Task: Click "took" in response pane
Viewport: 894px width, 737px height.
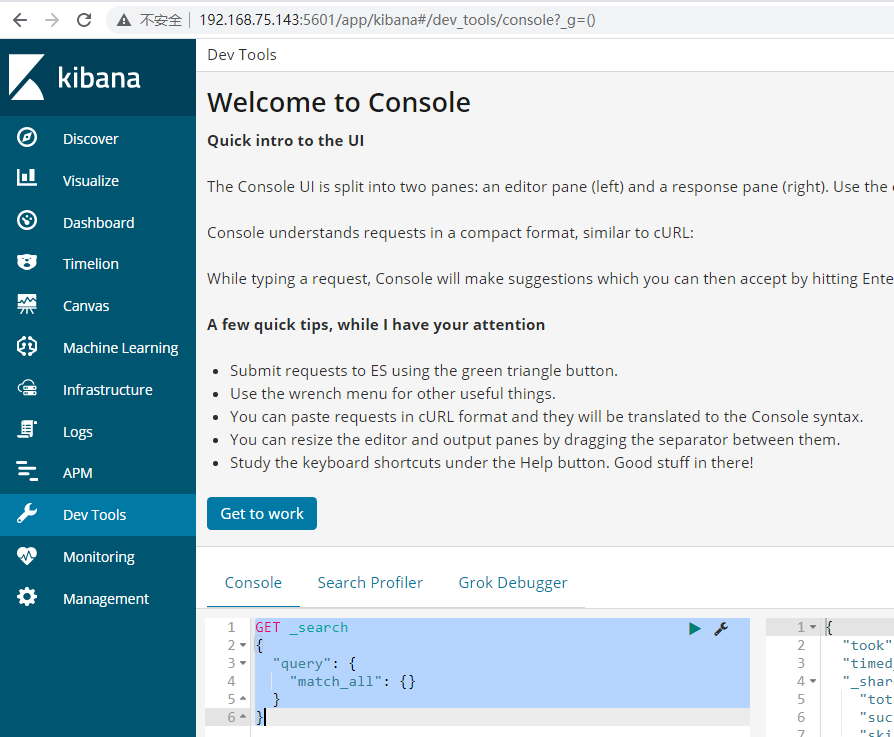Action: point(867,645)
